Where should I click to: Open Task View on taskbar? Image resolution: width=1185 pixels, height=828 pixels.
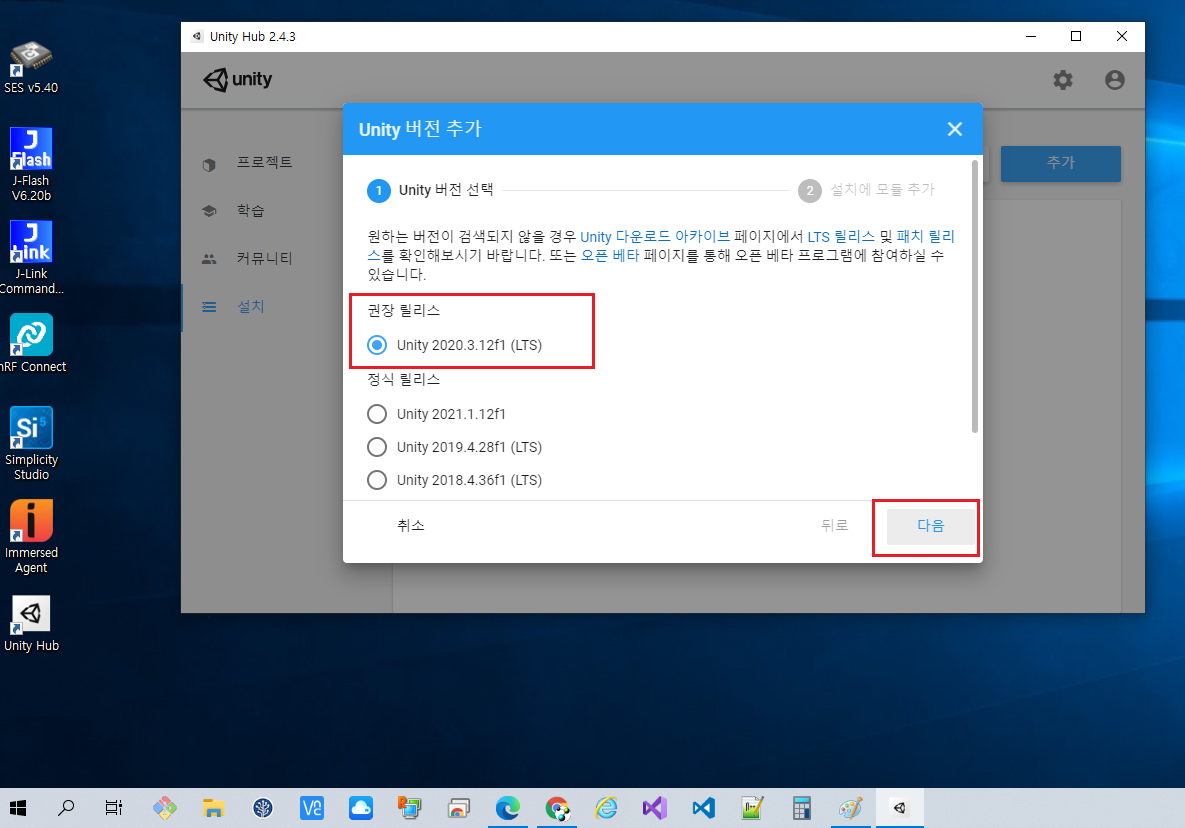(x=113, y=808)
